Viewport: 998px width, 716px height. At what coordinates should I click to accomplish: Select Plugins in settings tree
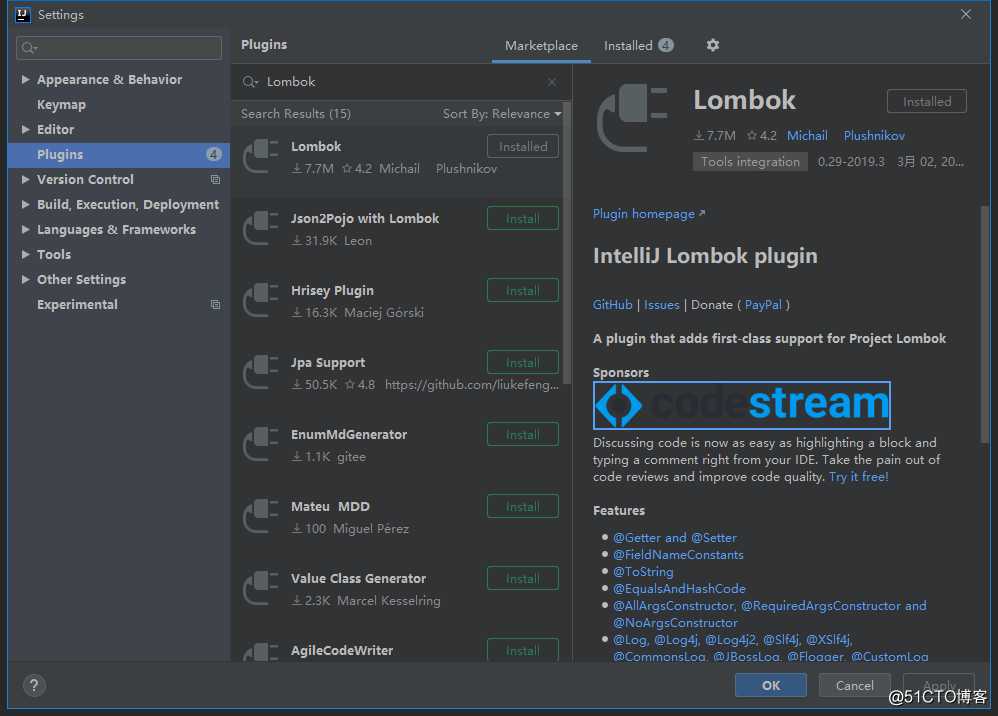coord(119,155)
